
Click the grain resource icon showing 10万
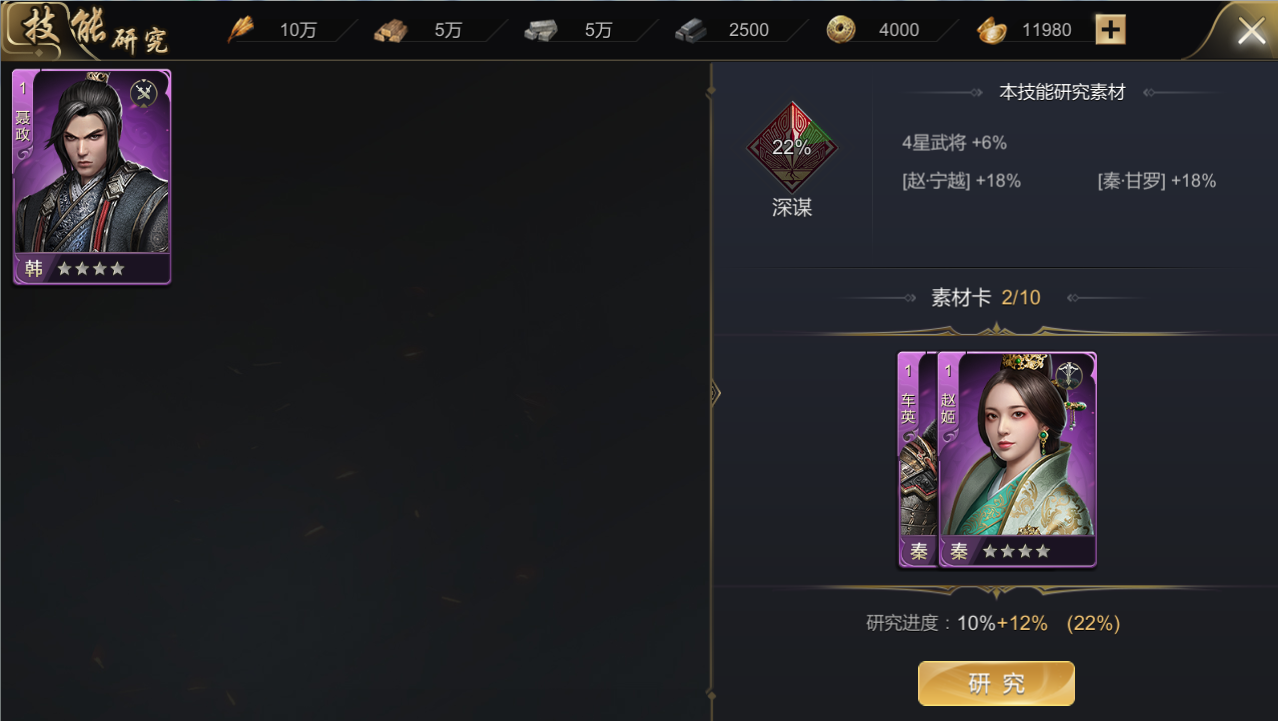coord(241,30)
